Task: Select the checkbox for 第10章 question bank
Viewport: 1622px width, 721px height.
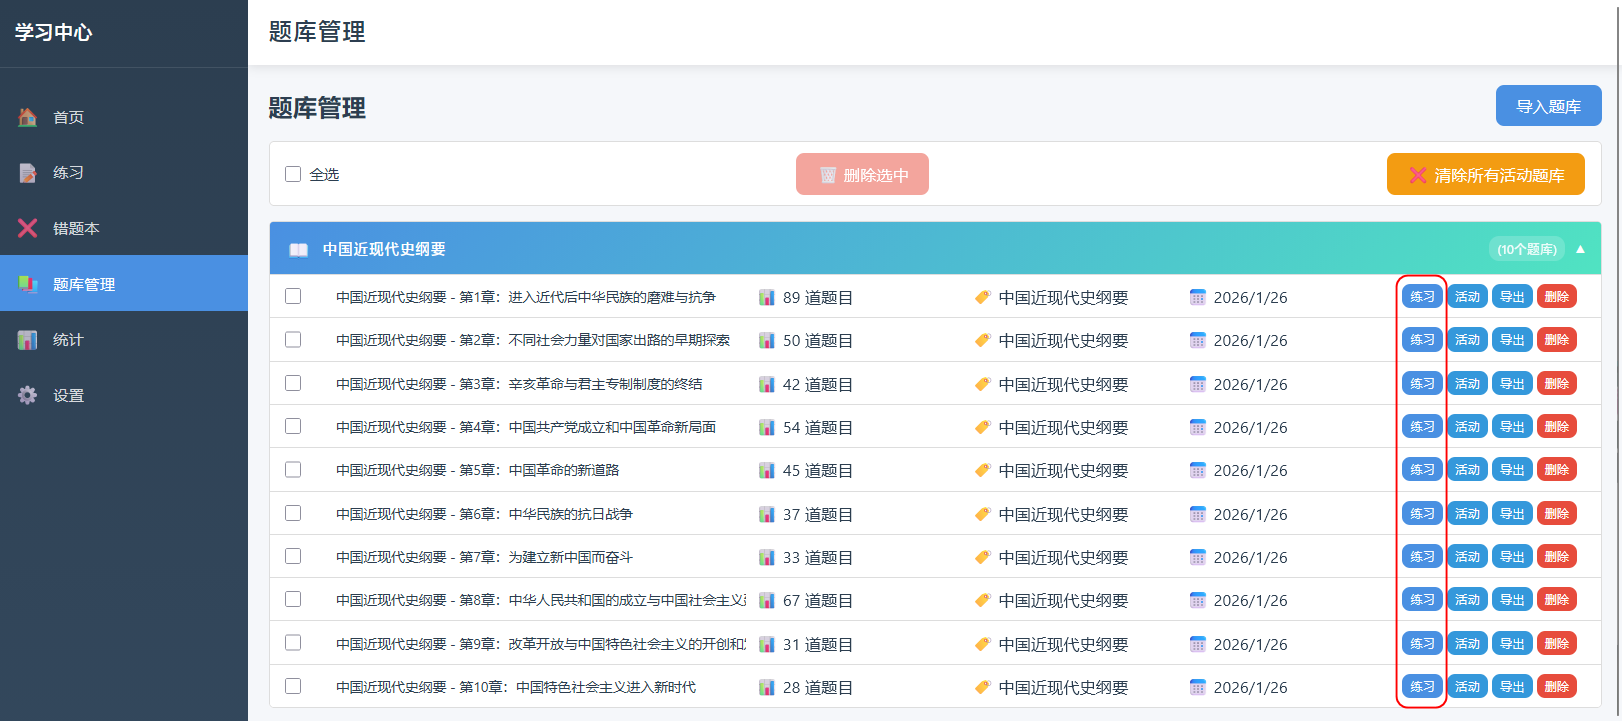Action: tap(293, 686)
